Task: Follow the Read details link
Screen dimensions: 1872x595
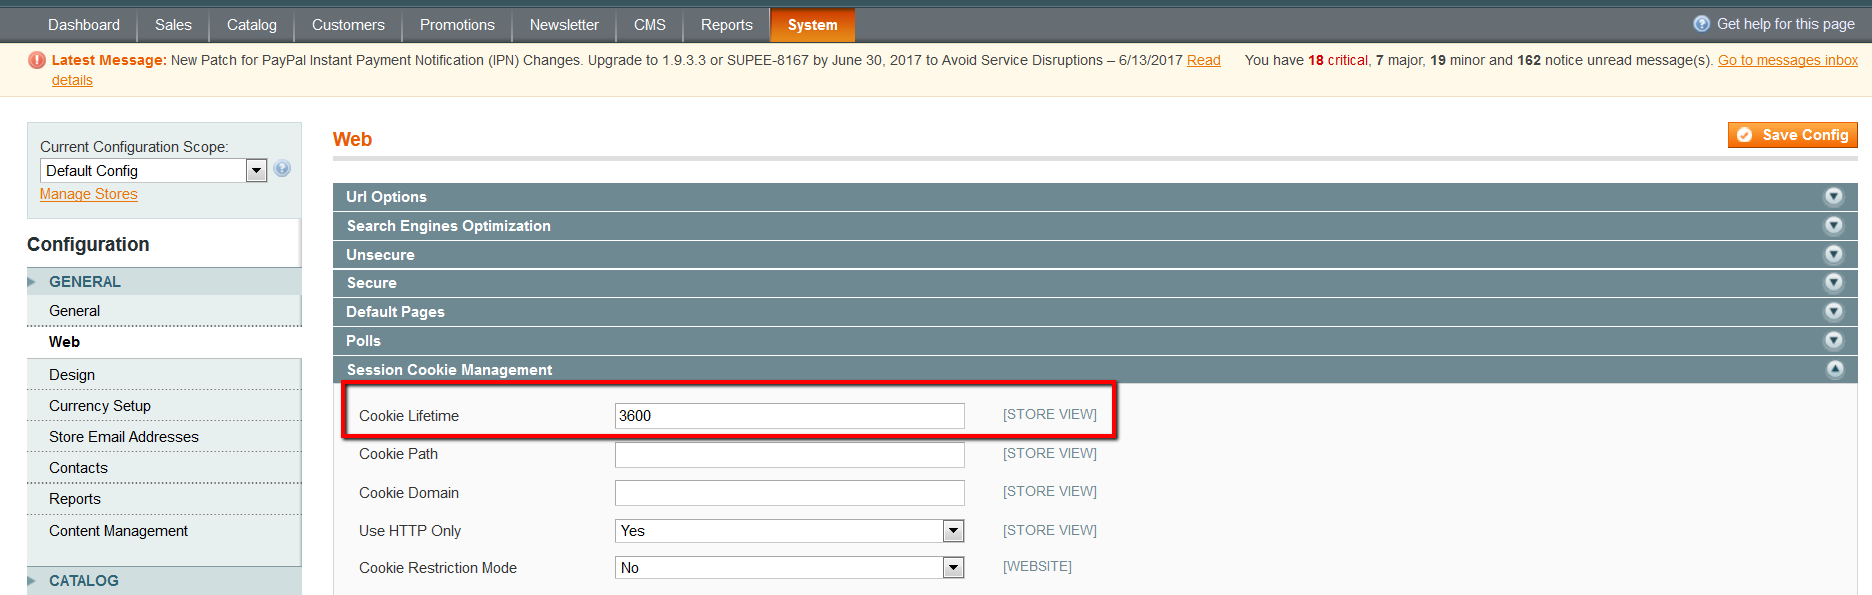Action: (x=1204, y=60)
